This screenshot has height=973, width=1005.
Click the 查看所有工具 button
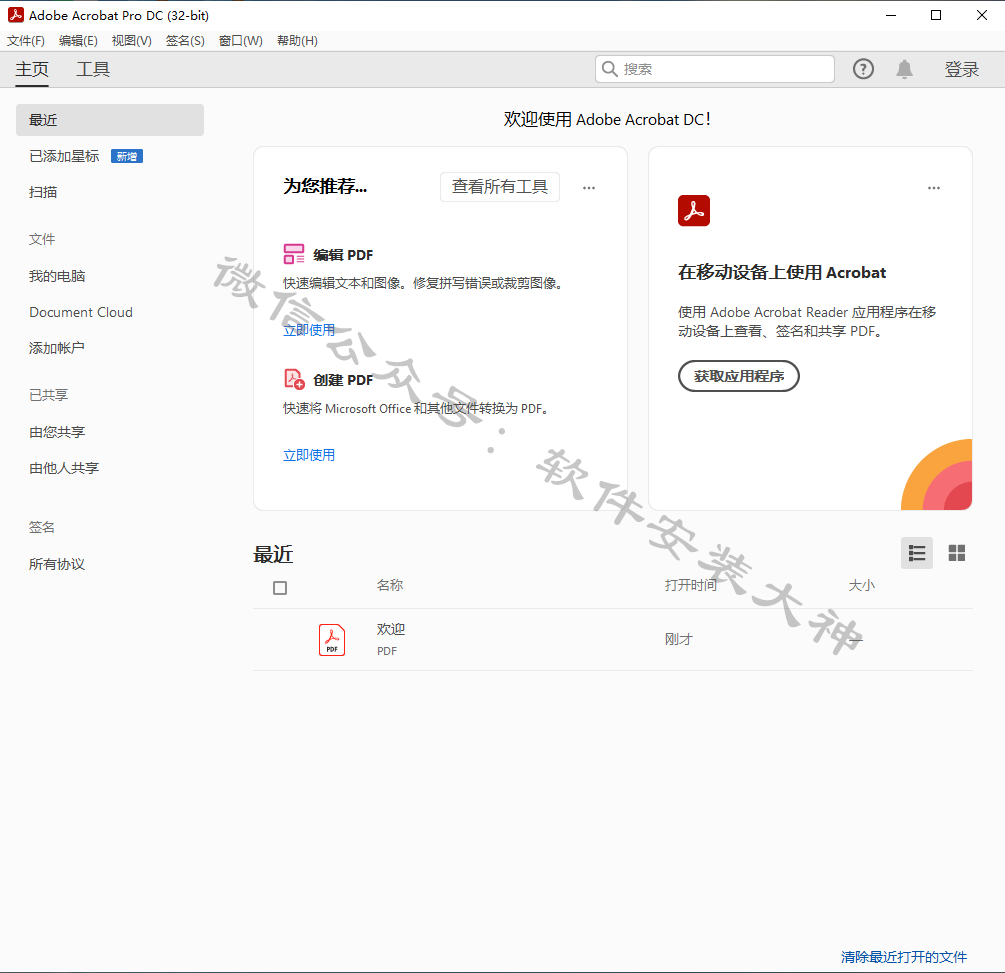499,187
